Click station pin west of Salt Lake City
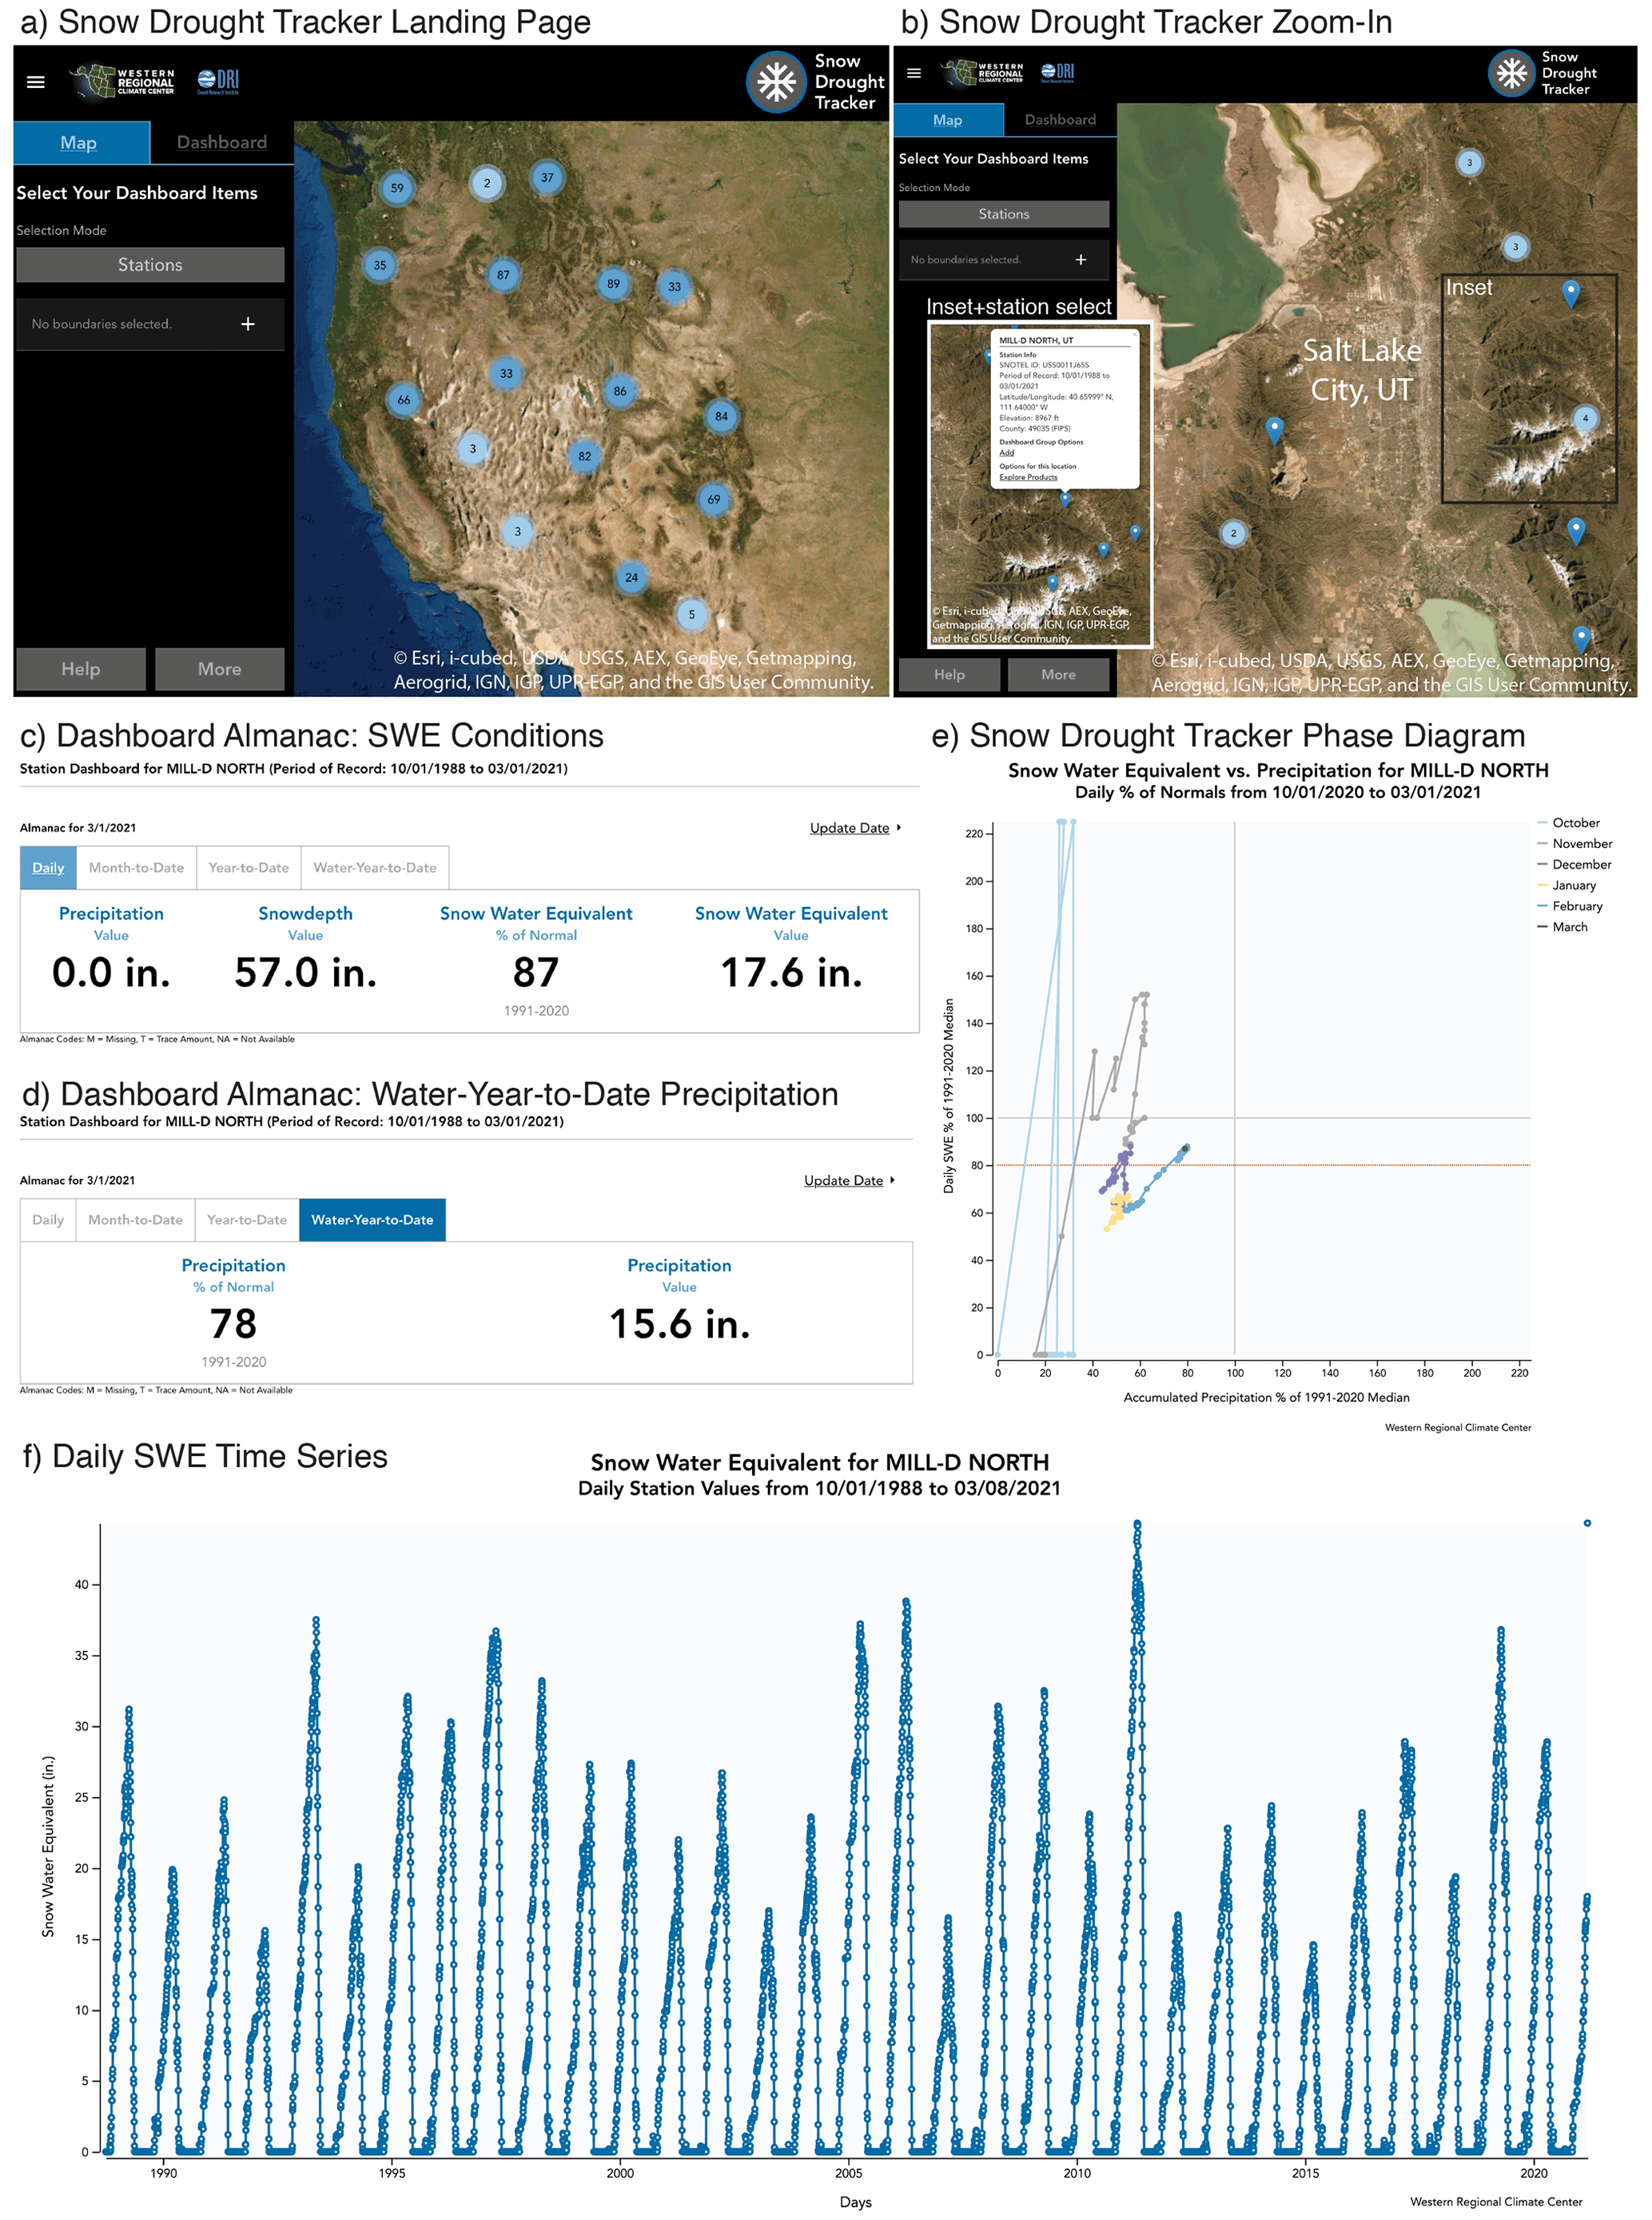 point(1274,429)
